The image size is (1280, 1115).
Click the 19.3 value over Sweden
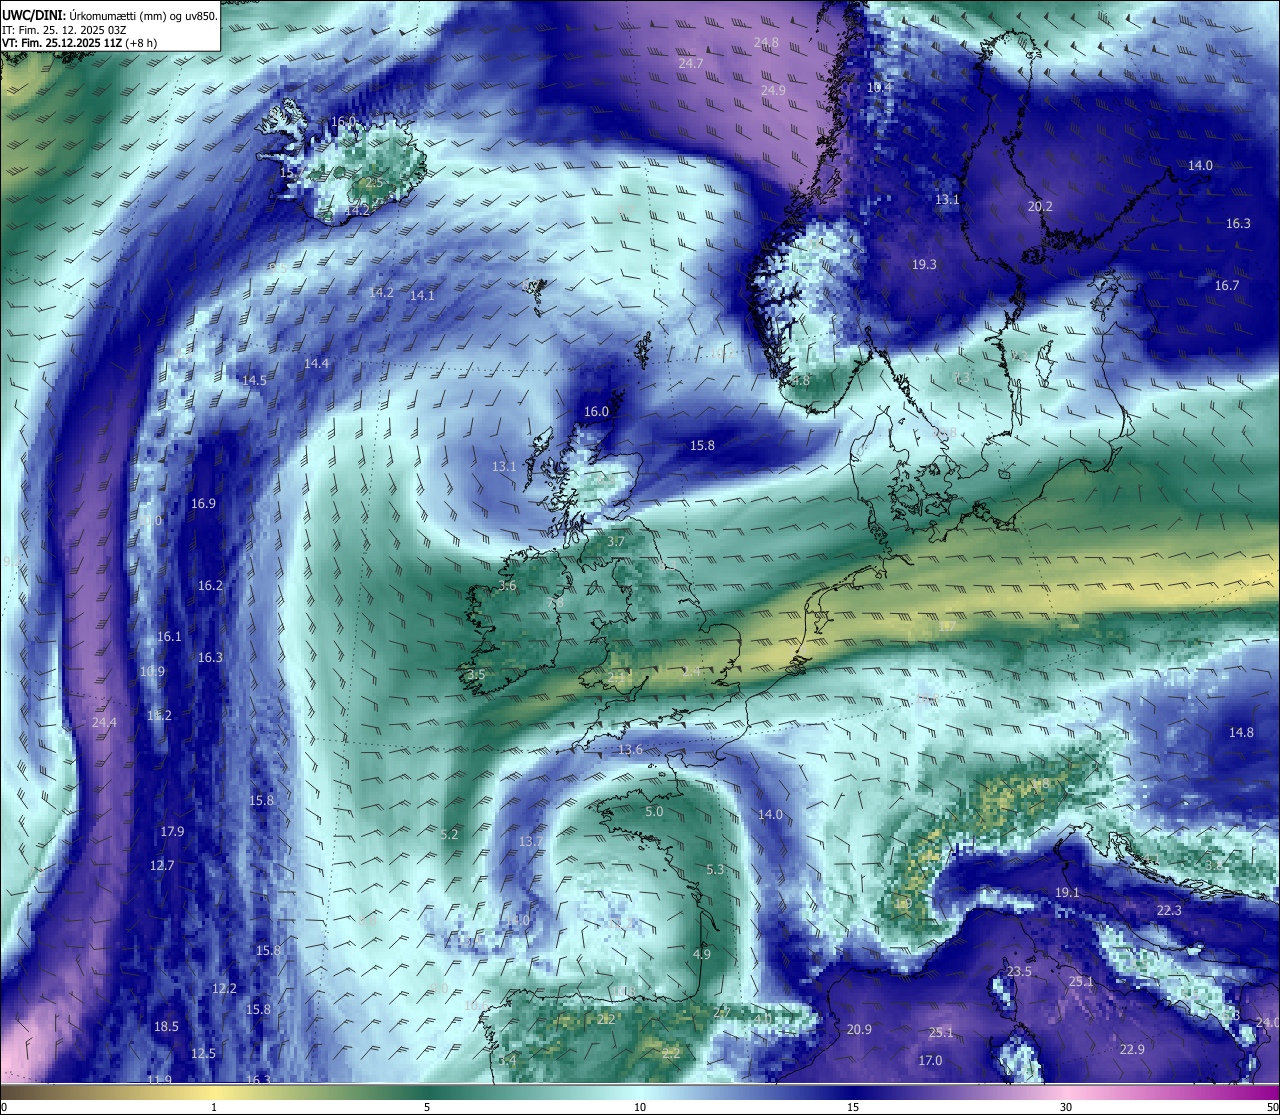point(924,265)
